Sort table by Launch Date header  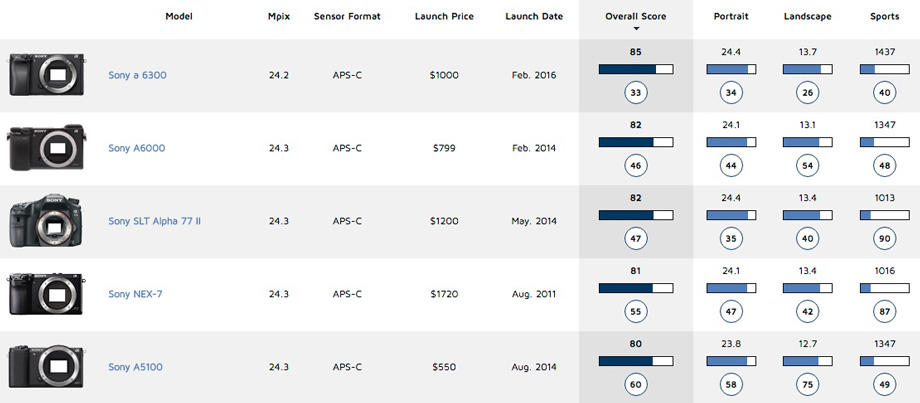tap(533, 16)
